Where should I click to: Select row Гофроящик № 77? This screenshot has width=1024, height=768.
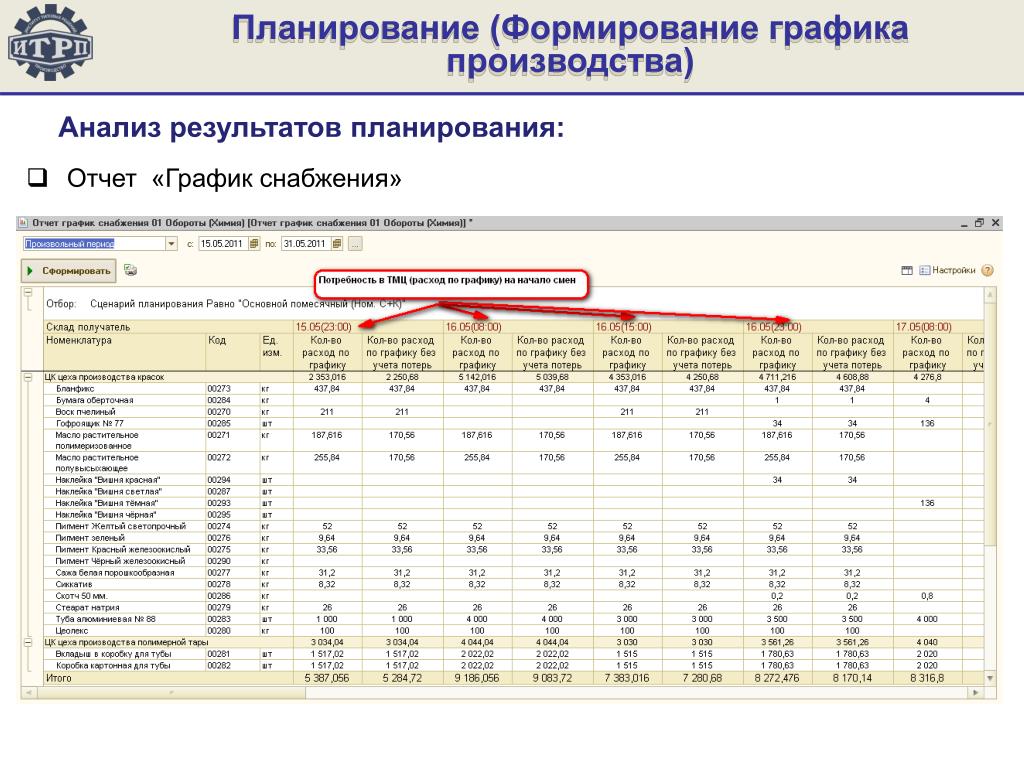[89, 423]
